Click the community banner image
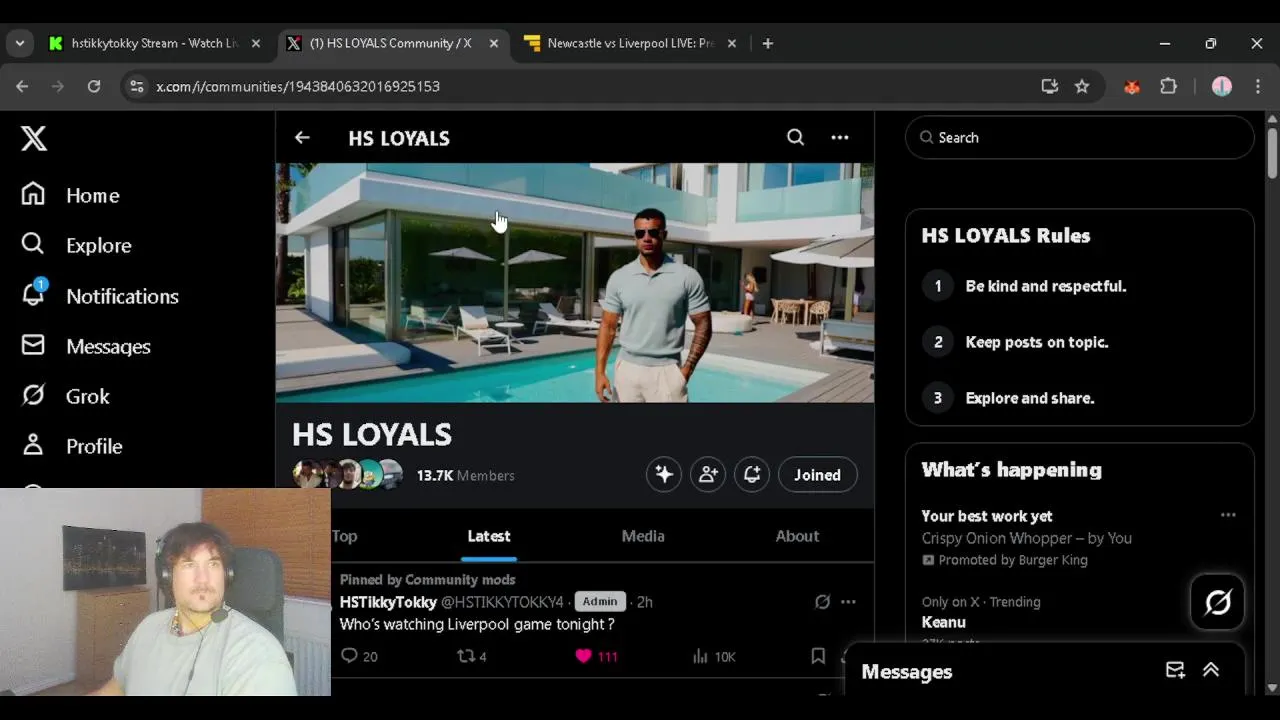The image size is (1280, 720). click(575, 283)
